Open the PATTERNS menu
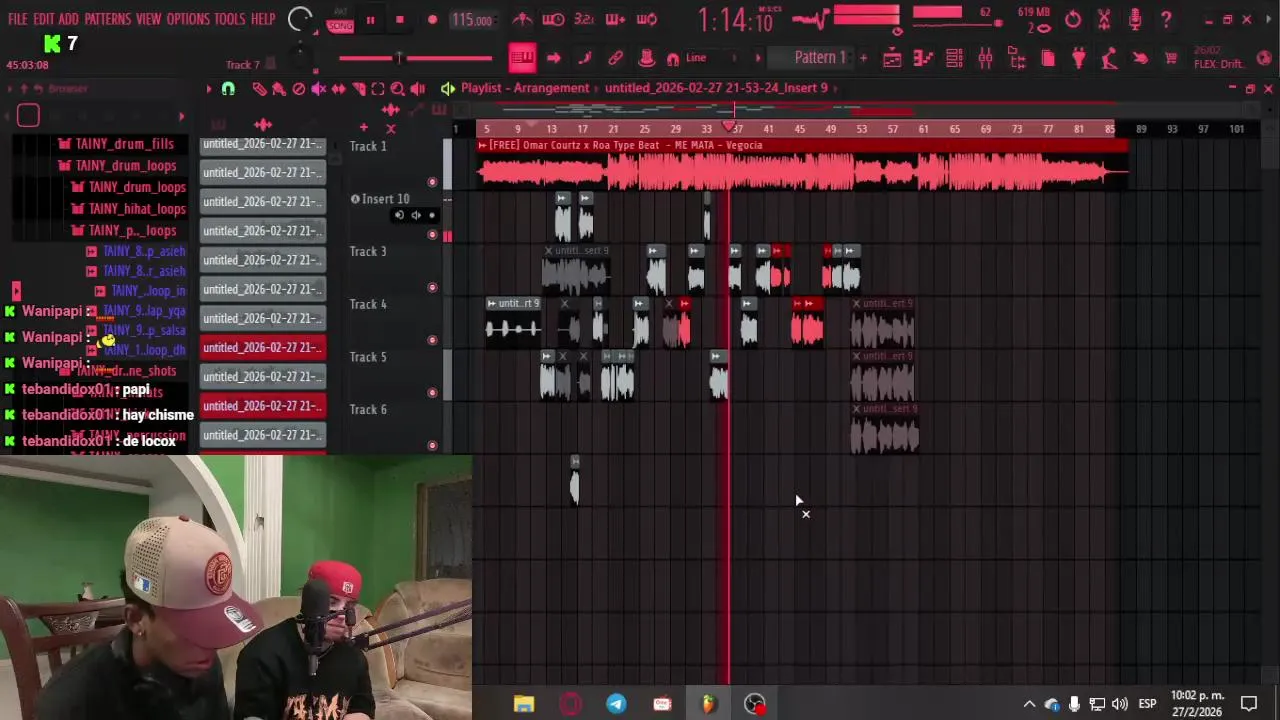1280x720 pixels. click(107, 19)
